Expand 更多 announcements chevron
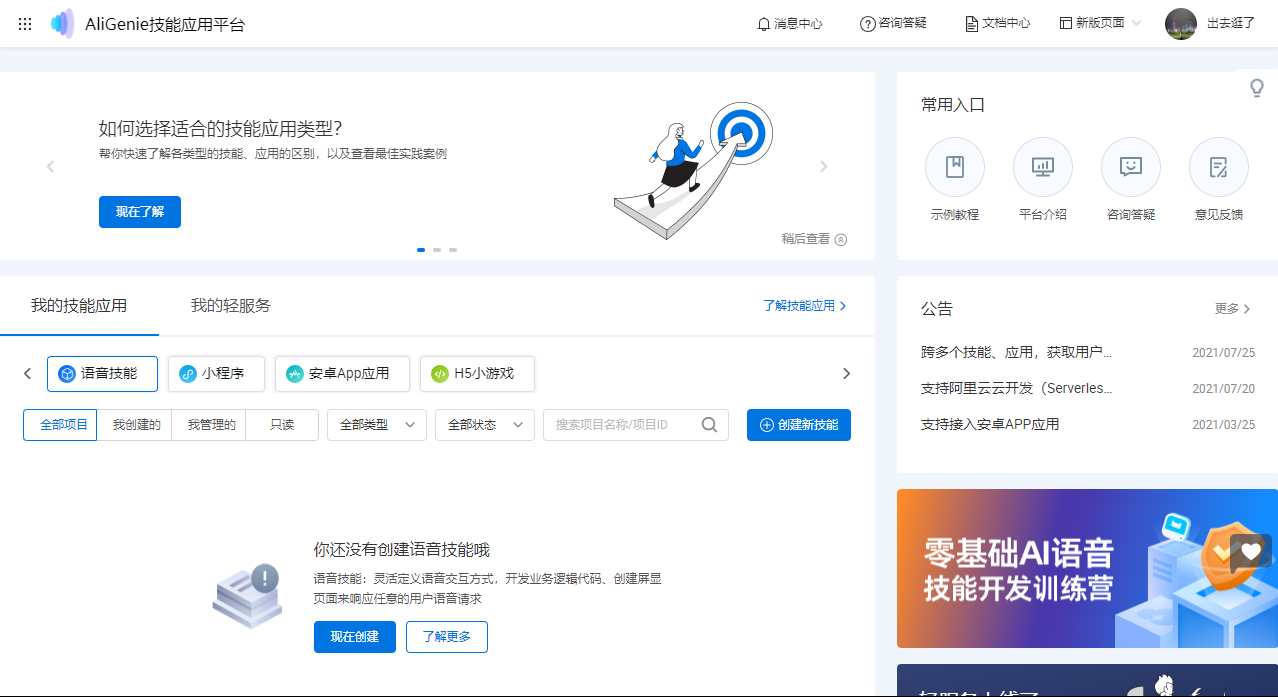The height and width of the screenshot is (697, 1278). click(x=1246, y=309)
